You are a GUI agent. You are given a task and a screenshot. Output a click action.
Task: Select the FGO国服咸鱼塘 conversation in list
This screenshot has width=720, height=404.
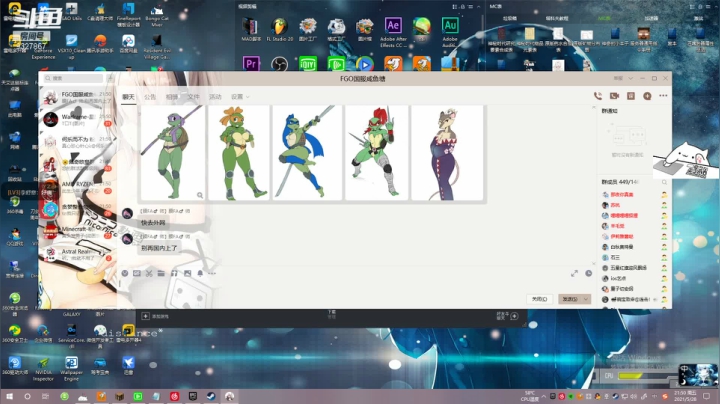tap(77, 97)
